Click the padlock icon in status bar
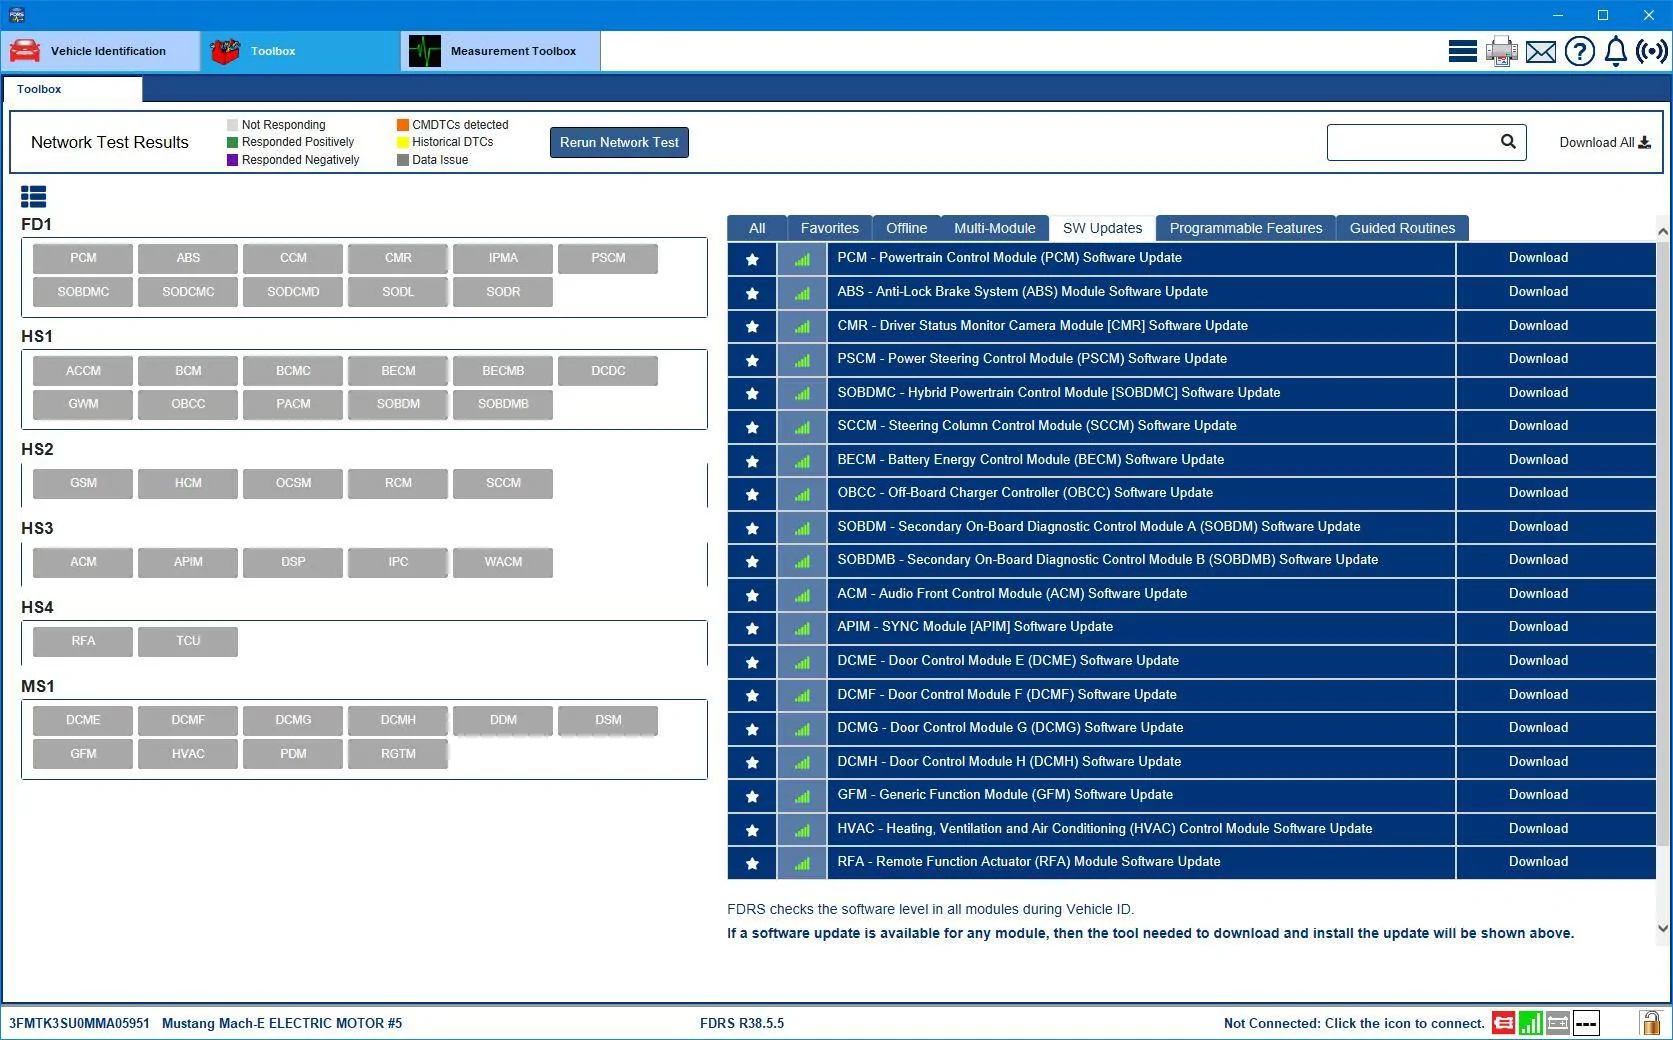 [1650, 1022]
